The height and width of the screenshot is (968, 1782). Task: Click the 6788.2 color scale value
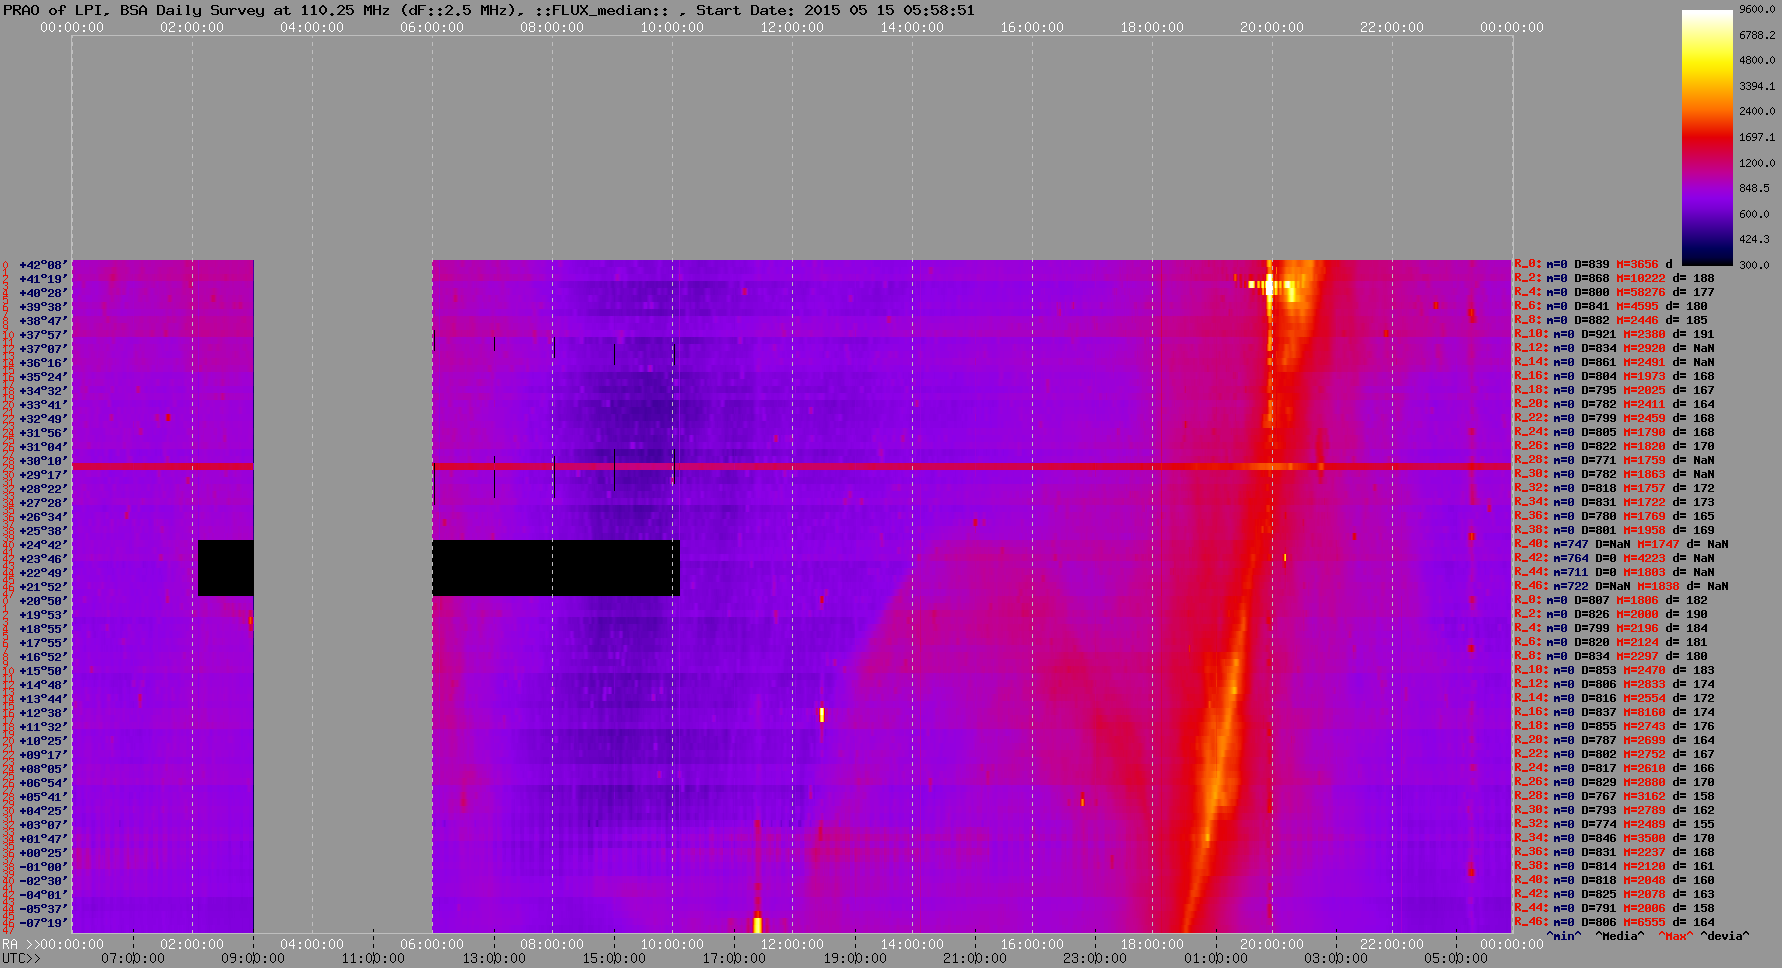pos(1757,35)
